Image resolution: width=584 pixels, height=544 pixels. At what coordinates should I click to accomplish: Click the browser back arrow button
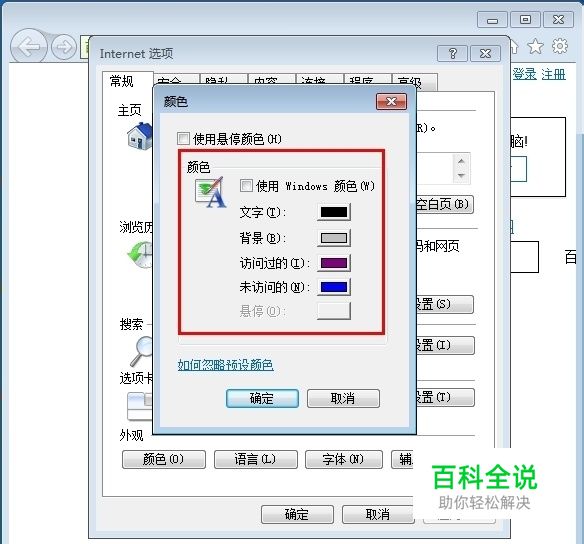pos(29,47)
